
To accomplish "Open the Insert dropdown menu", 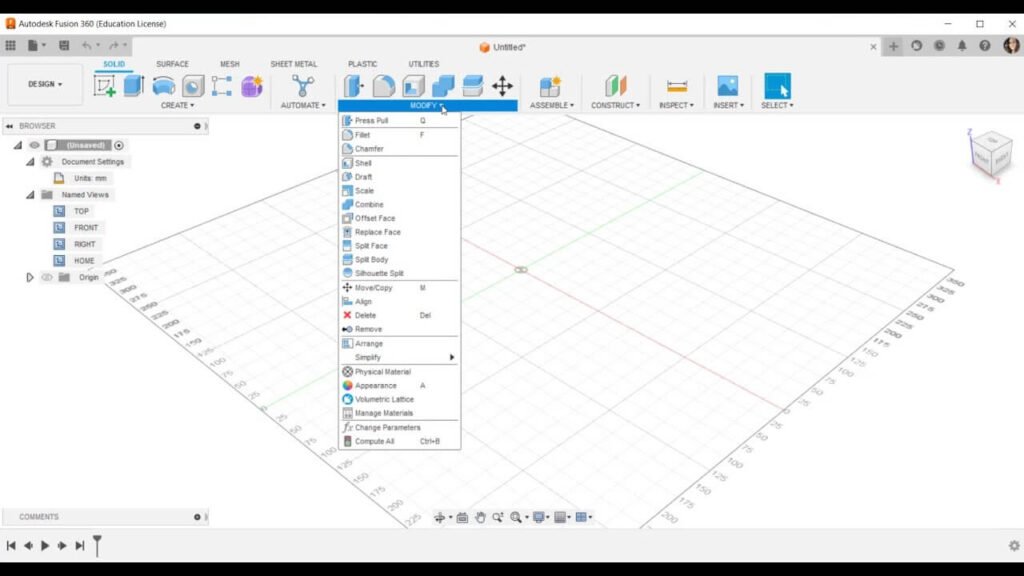I will point(728,105).
